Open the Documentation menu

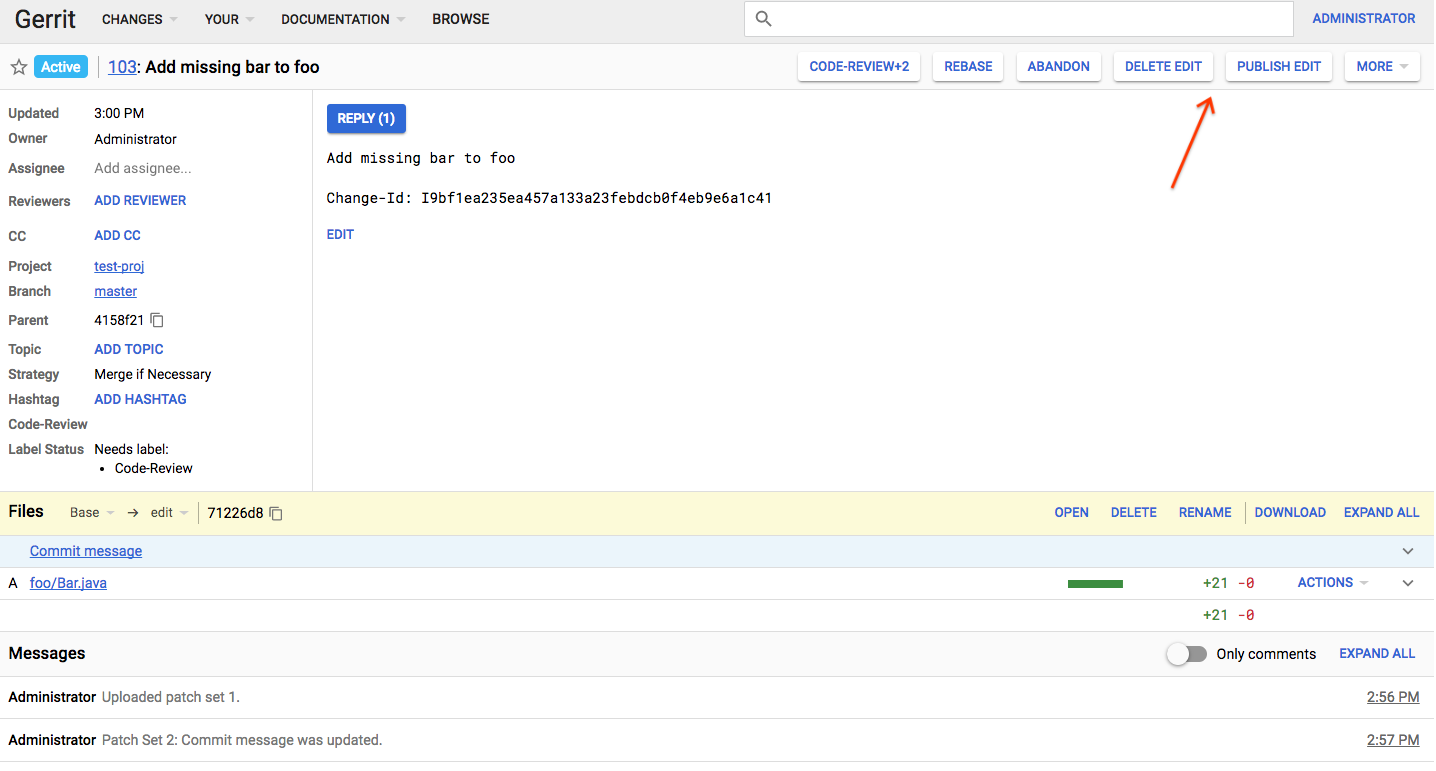click(x=343, y=19)
